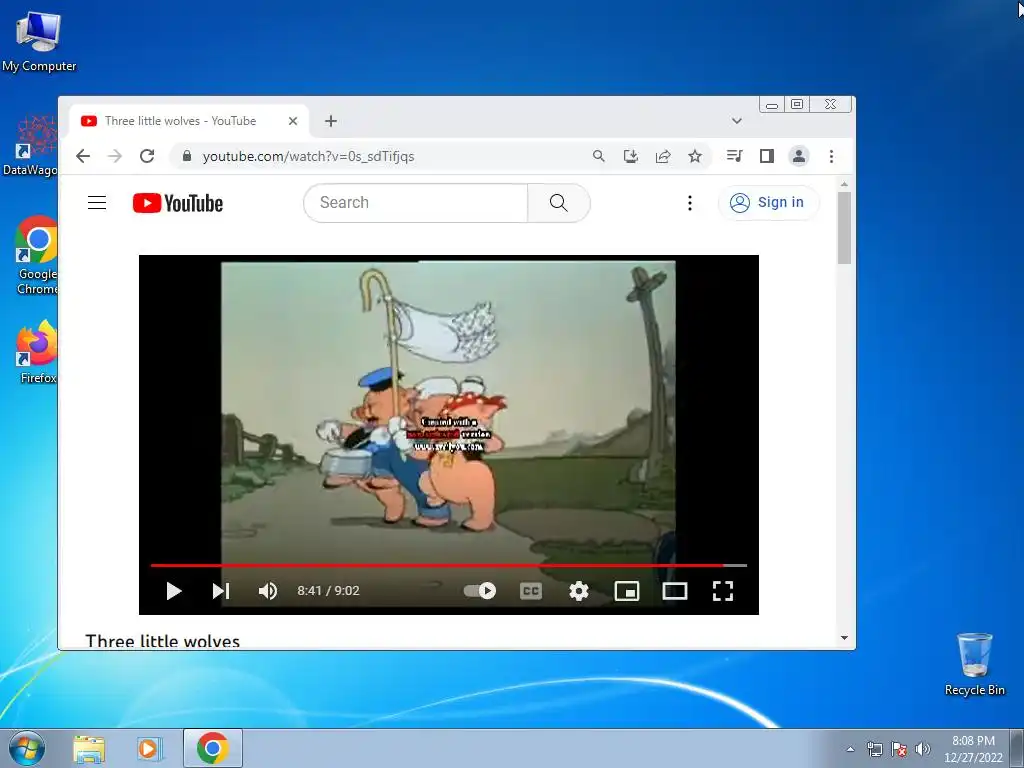Open My Computer desktop icon

coord(39,40)
